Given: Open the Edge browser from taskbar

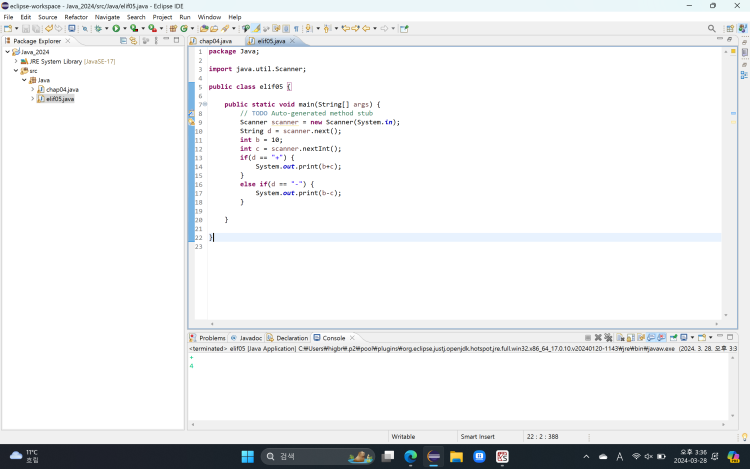Looking at the screenshot, I should (x=410, y=456).
